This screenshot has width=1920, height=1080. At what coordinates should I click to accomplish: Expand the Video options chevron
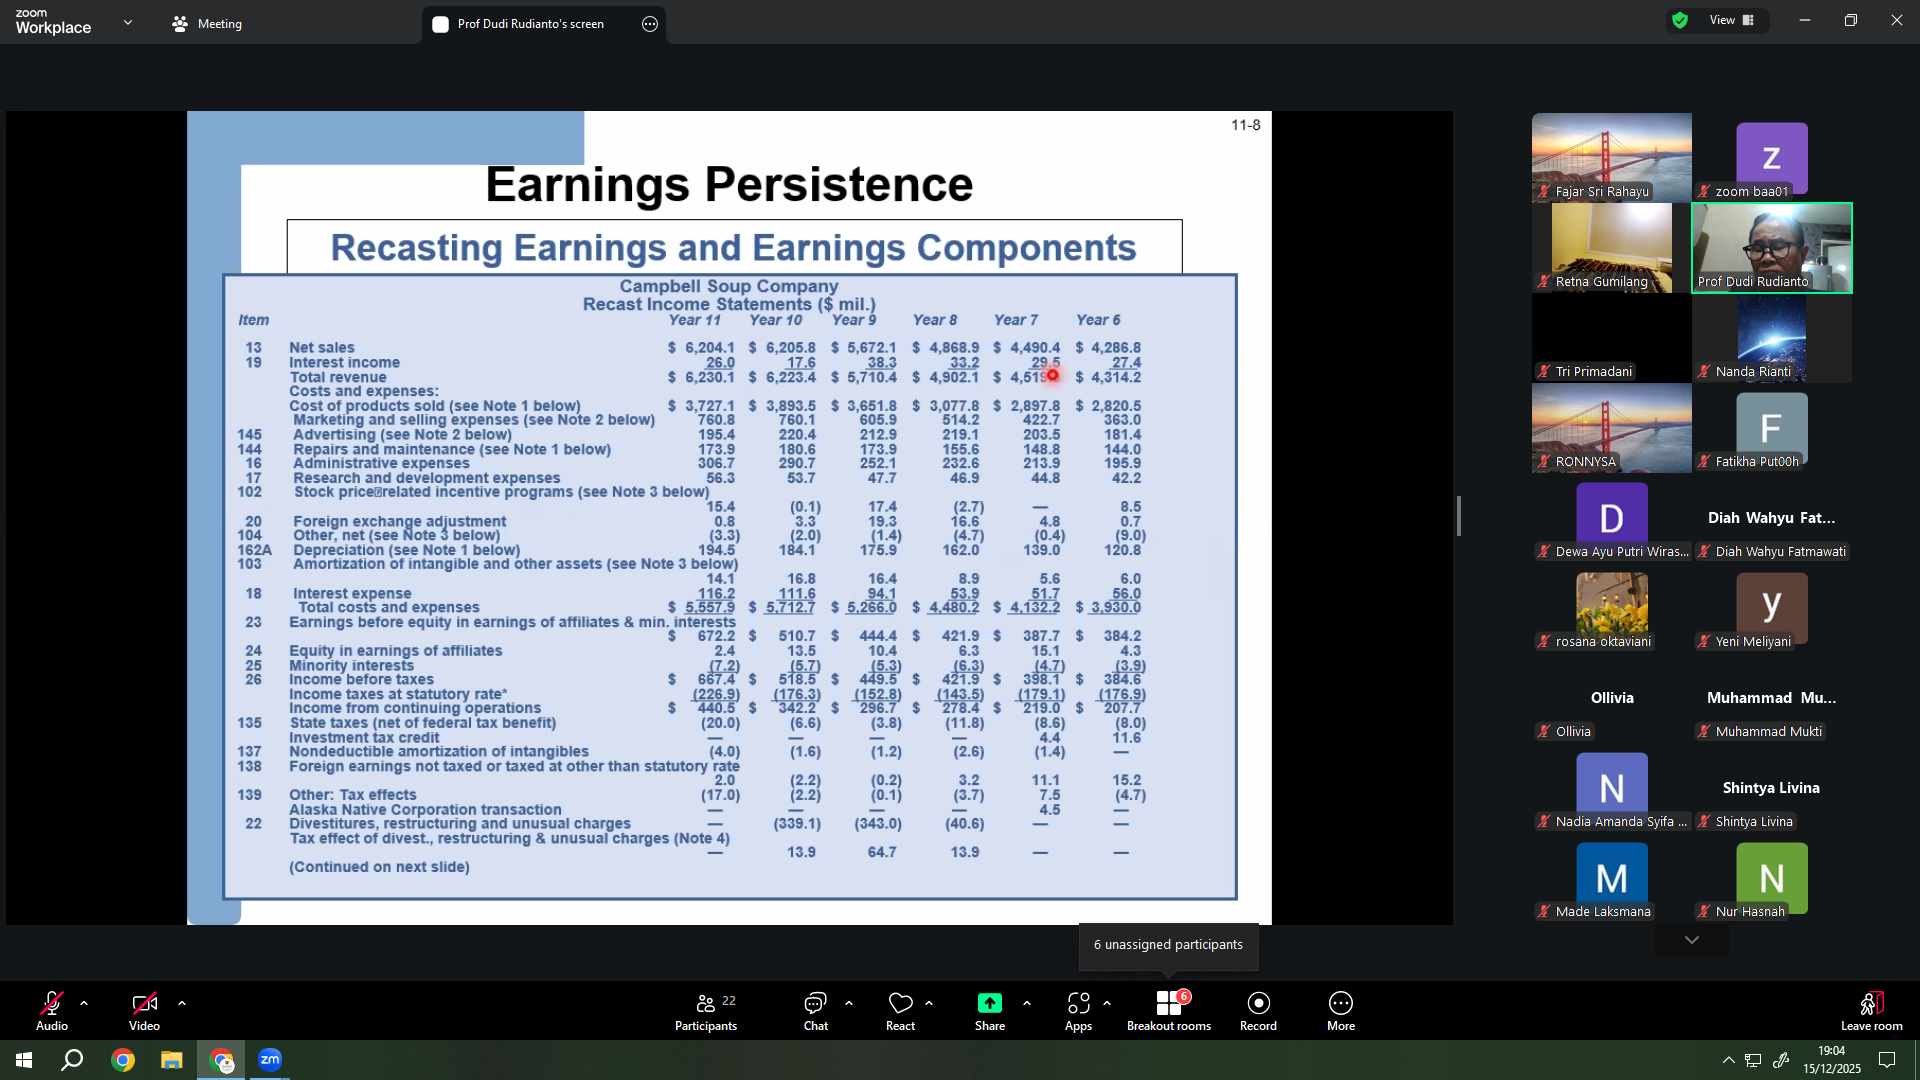tap(182, 1003)
